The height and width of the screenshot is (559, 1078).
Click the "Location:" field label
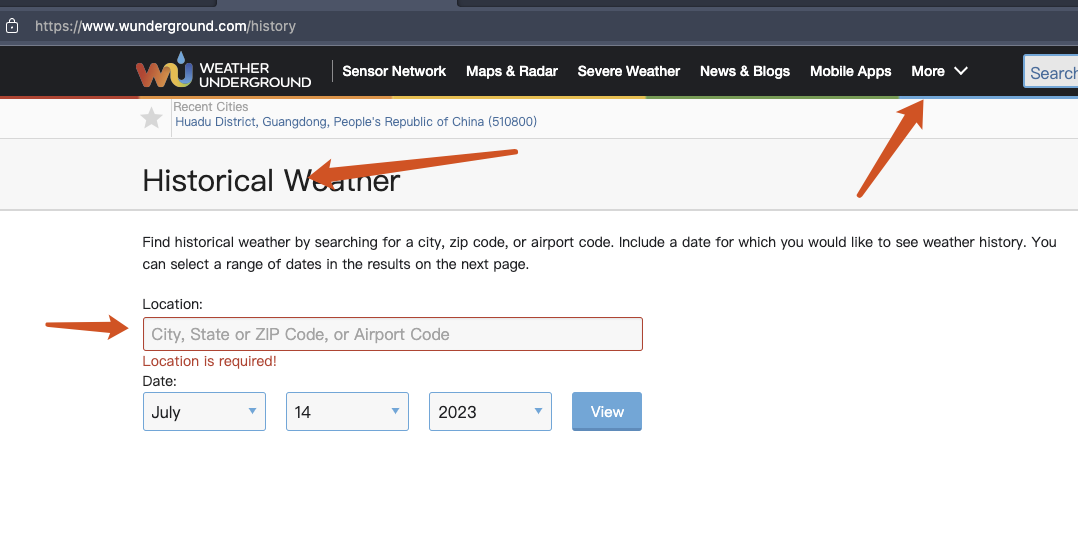(x=173, y=303)
